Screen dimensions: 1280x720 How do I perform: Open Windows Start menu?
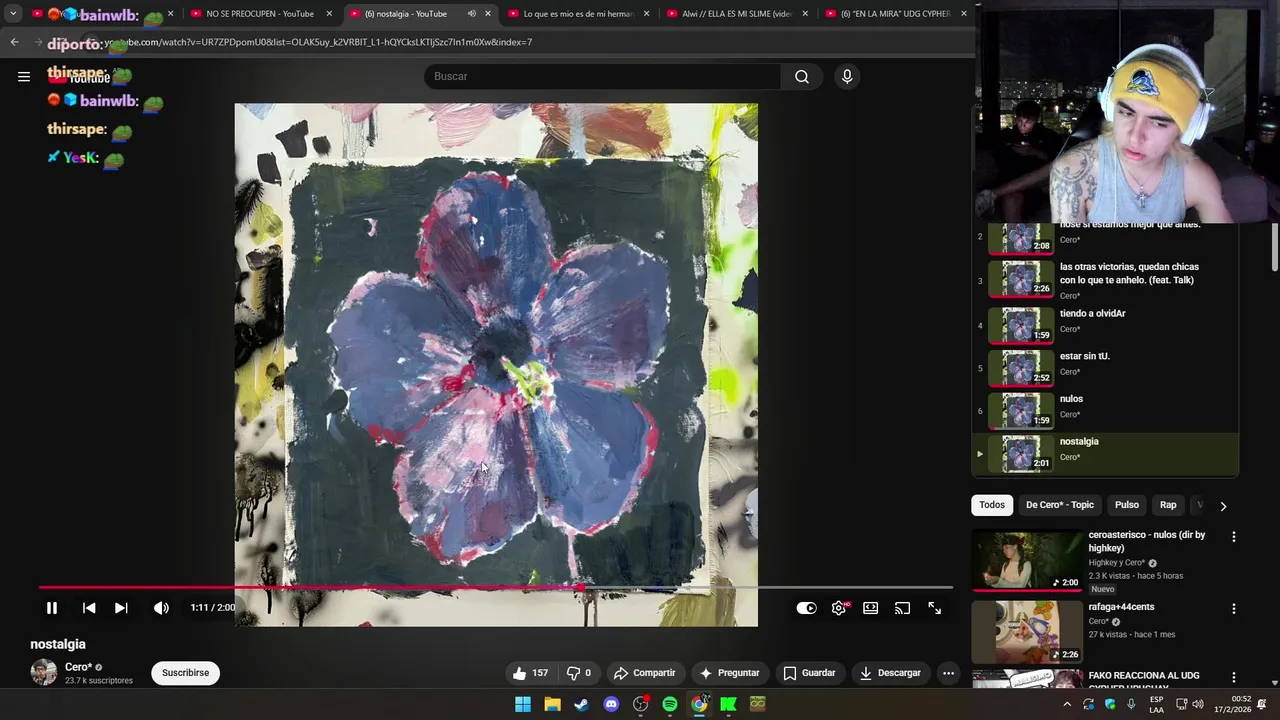[x=523, y=704]
